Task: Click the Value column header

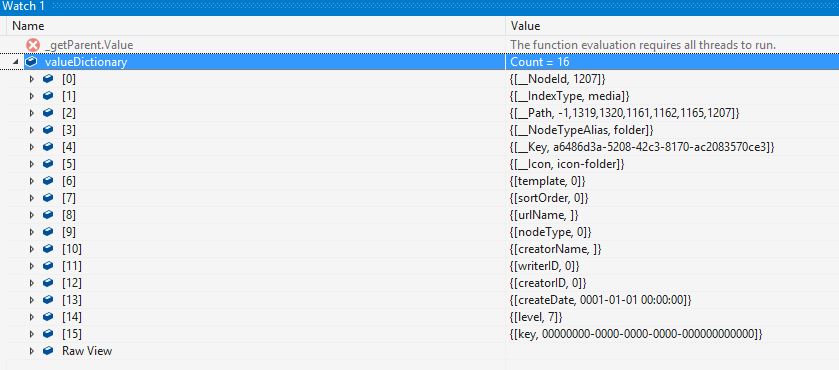Action: click(525, 26)
